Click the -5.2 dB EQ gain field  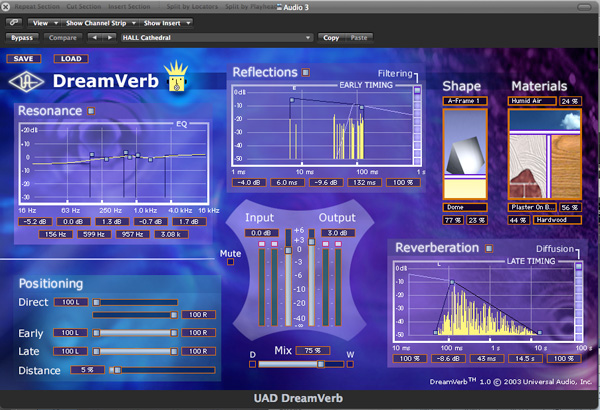click(35, 222)
